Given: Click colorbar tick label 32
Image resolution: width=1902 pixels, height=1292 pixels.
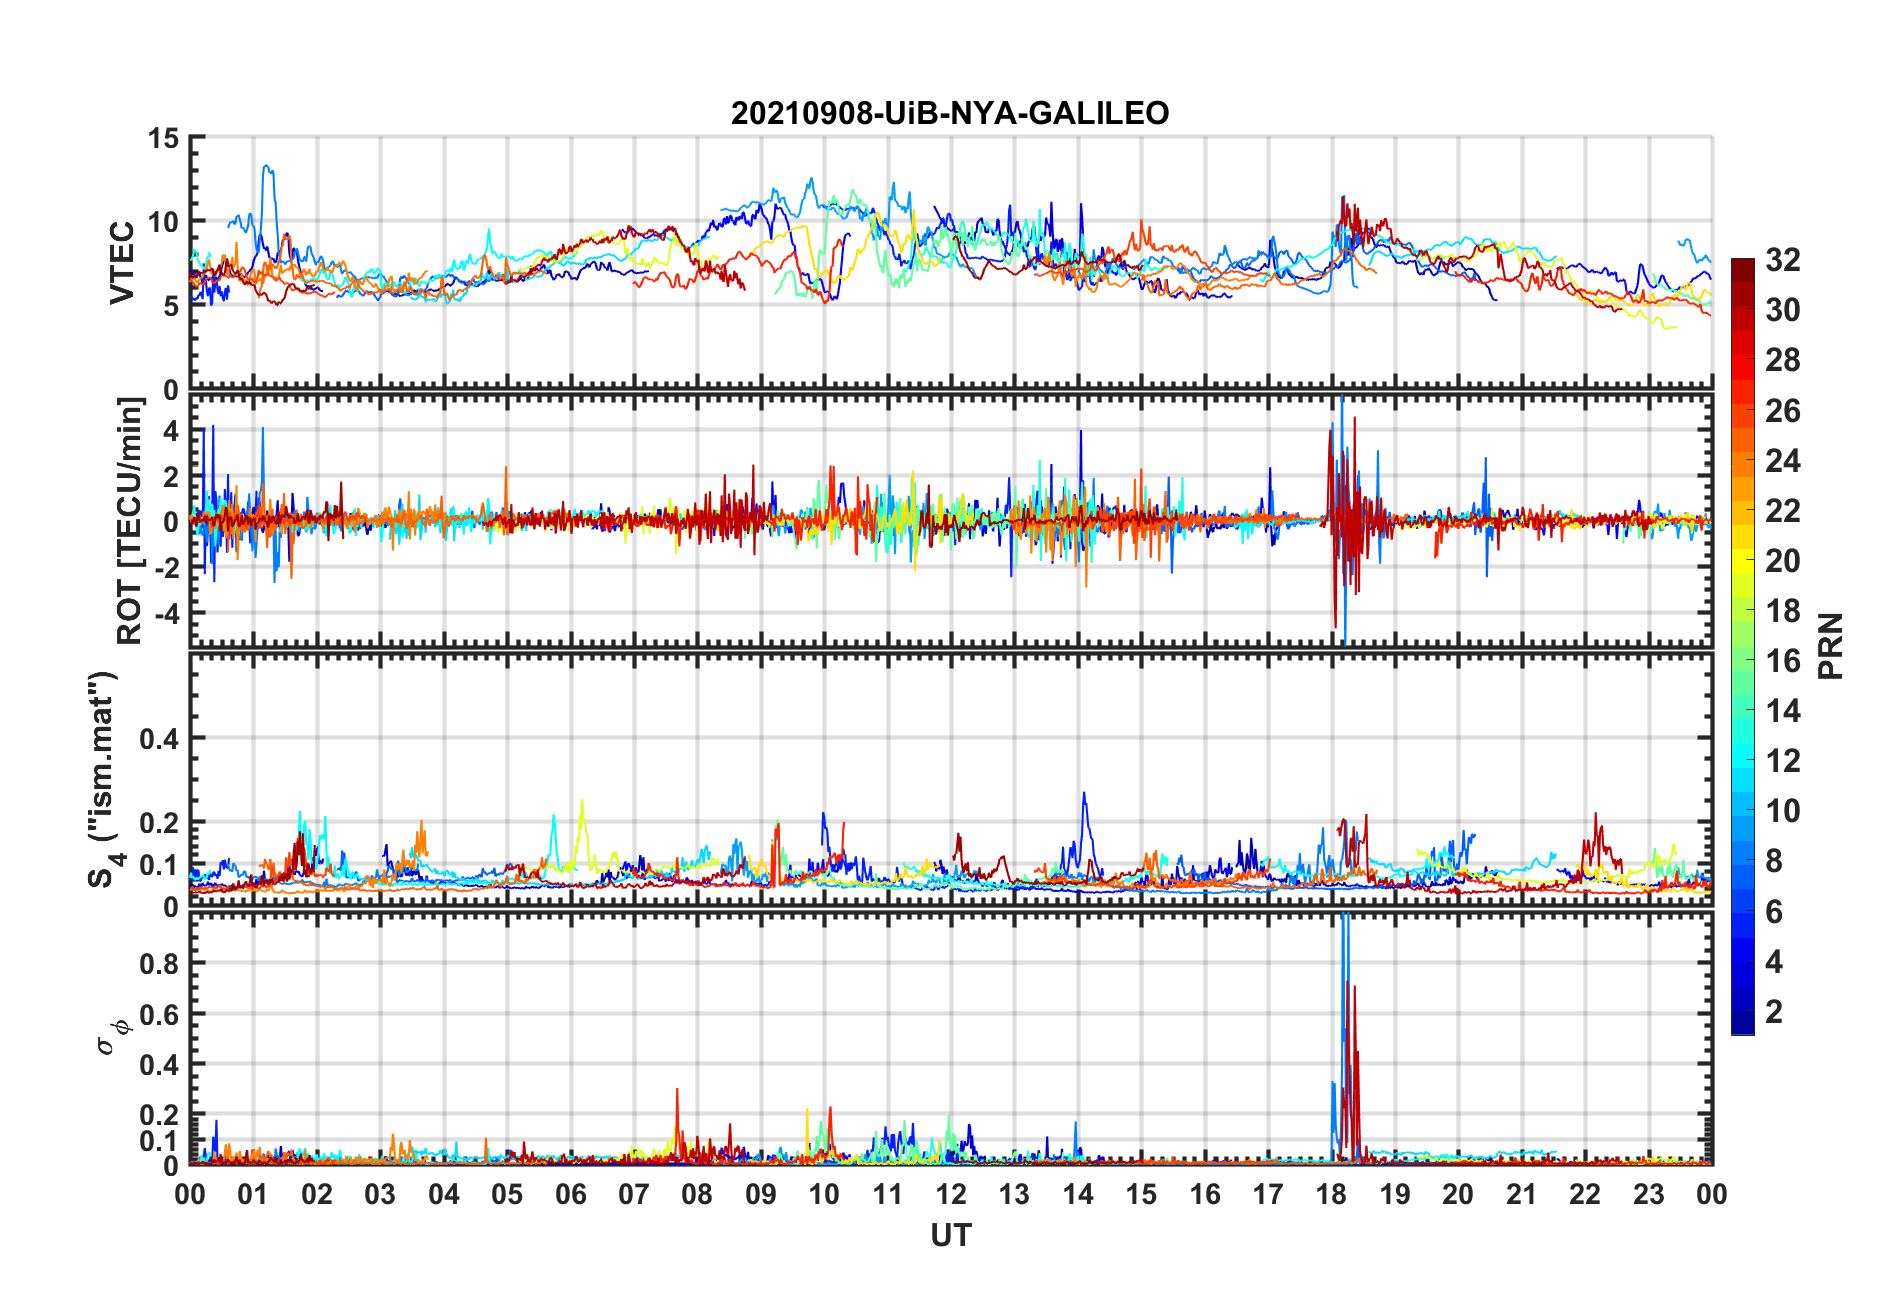Looking at the screenshot, I should [x=1783, y=260].
